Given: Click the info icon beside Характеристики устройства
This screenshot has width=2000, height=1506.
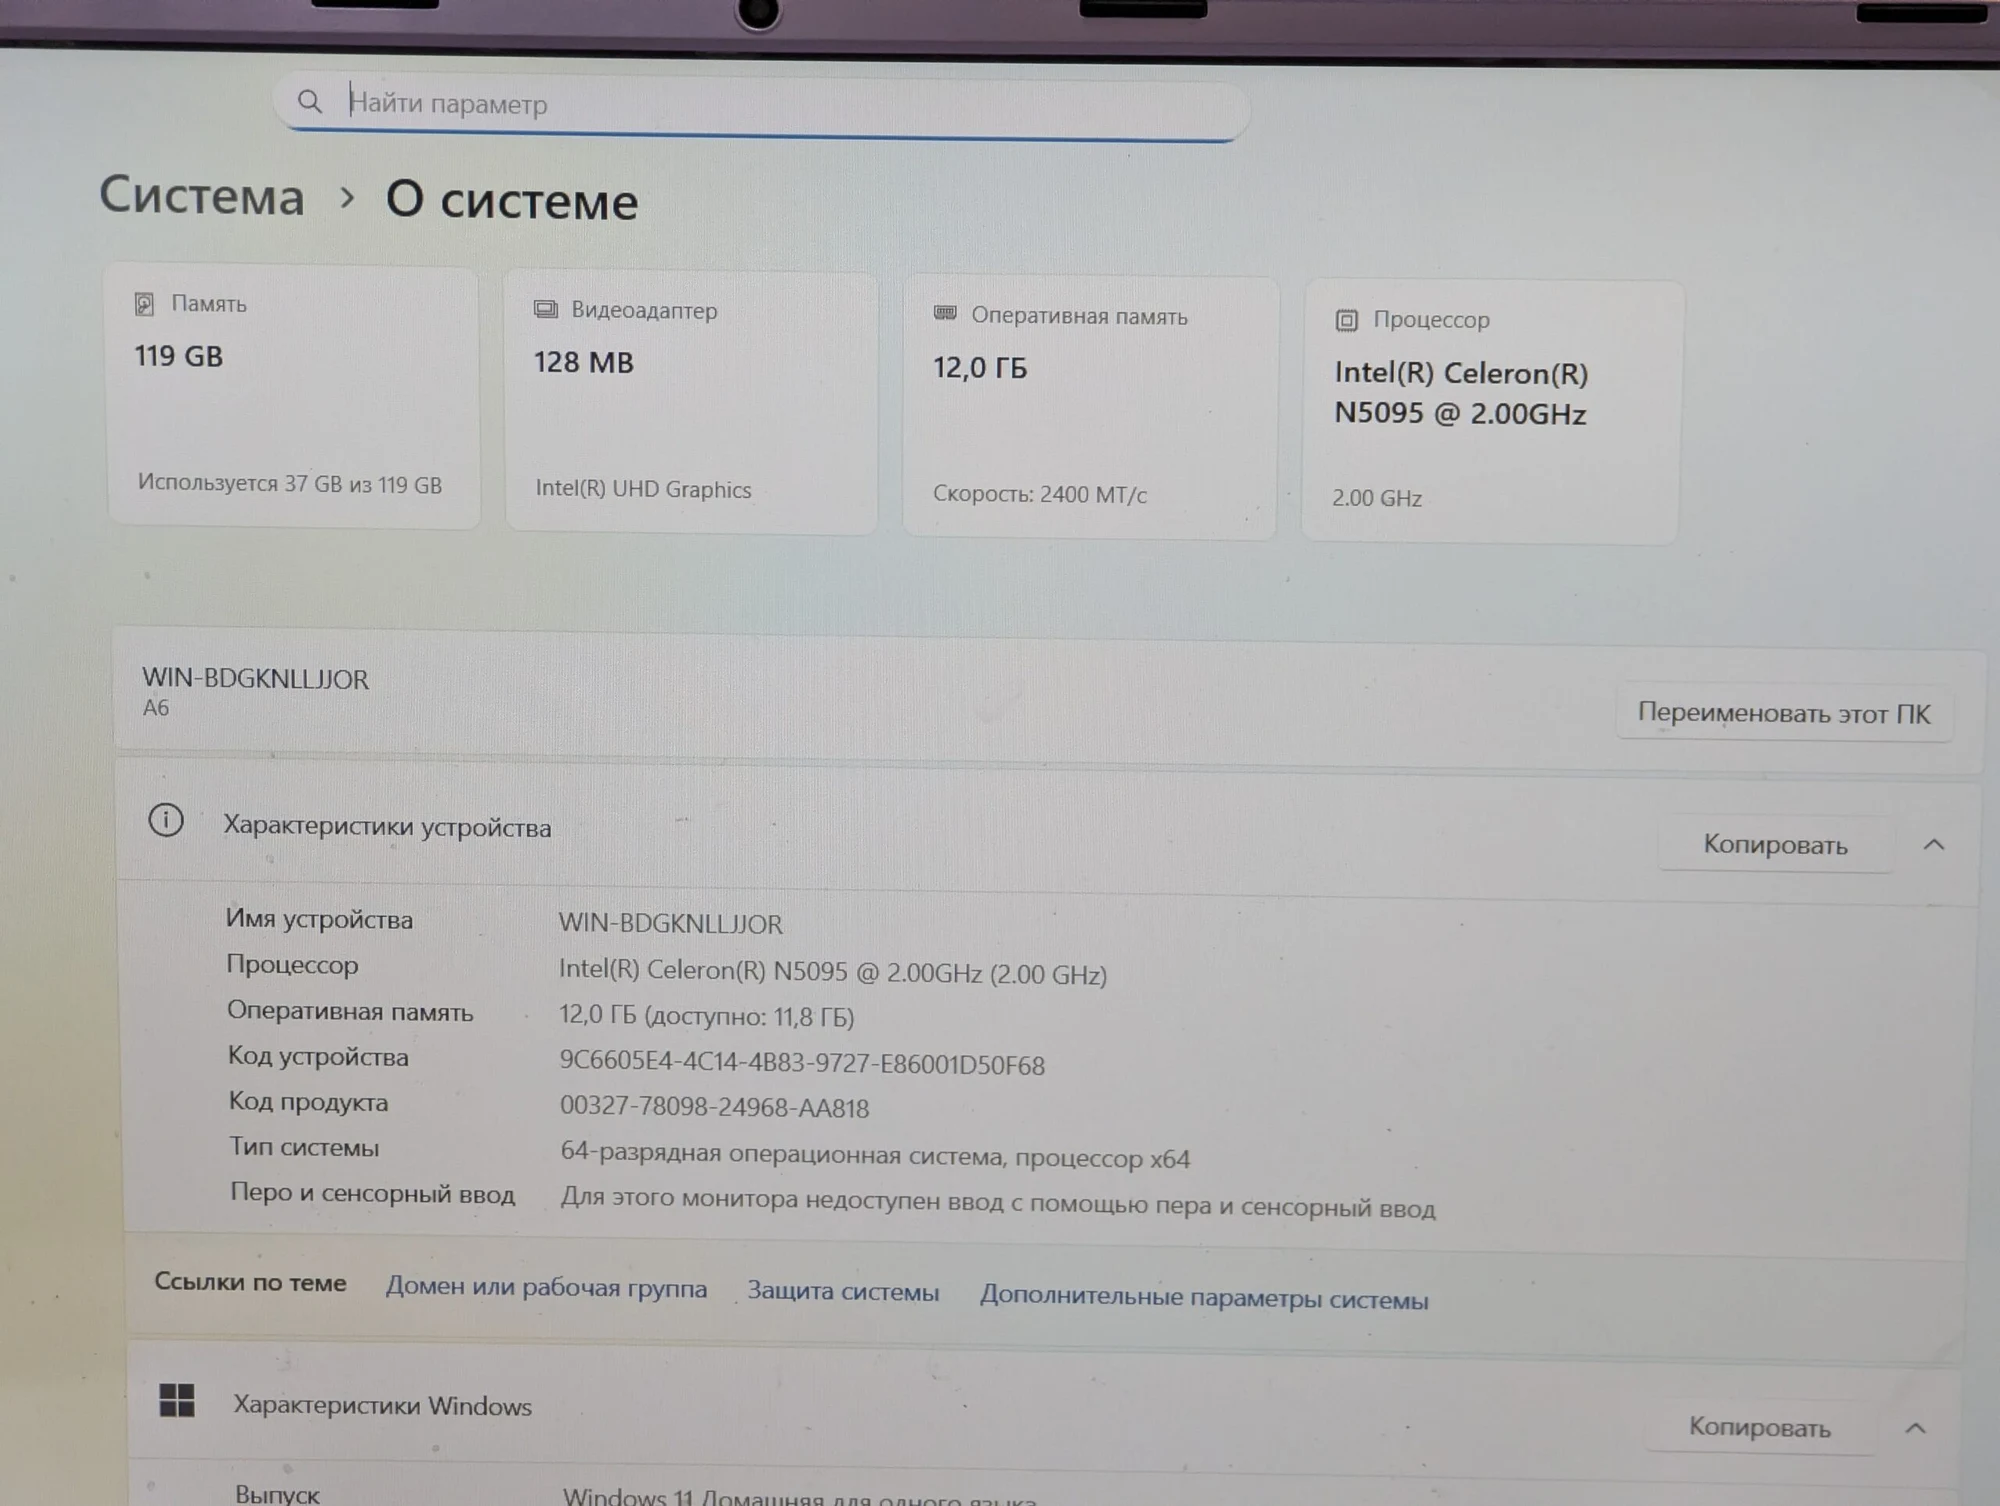Looking at the screenshot, I should point(166,821).
